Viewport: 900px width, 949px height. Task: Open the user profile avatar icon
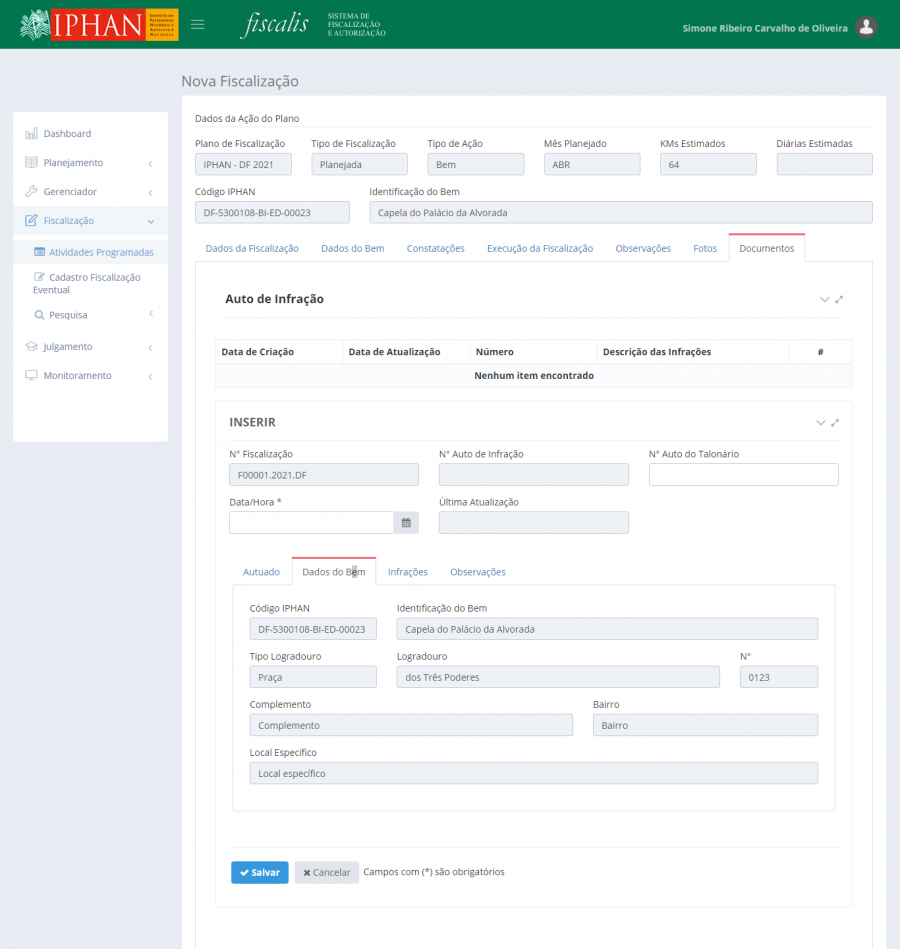(x=866, y=27)
